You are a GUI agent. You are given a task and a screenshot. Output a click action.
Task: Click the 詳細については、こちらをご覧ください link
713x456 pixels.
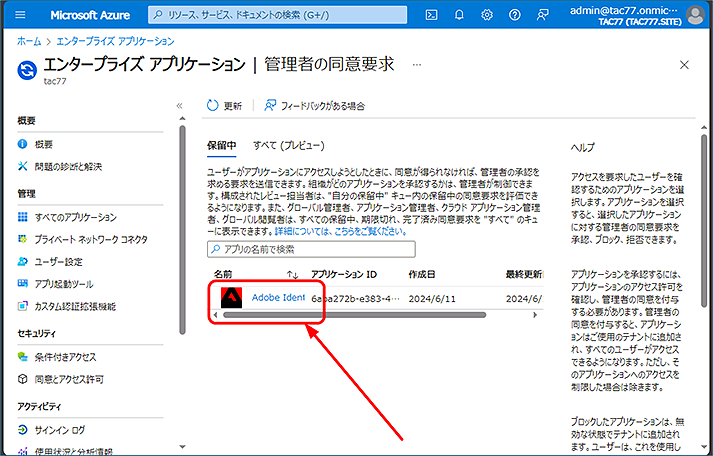tap(341, 231)
